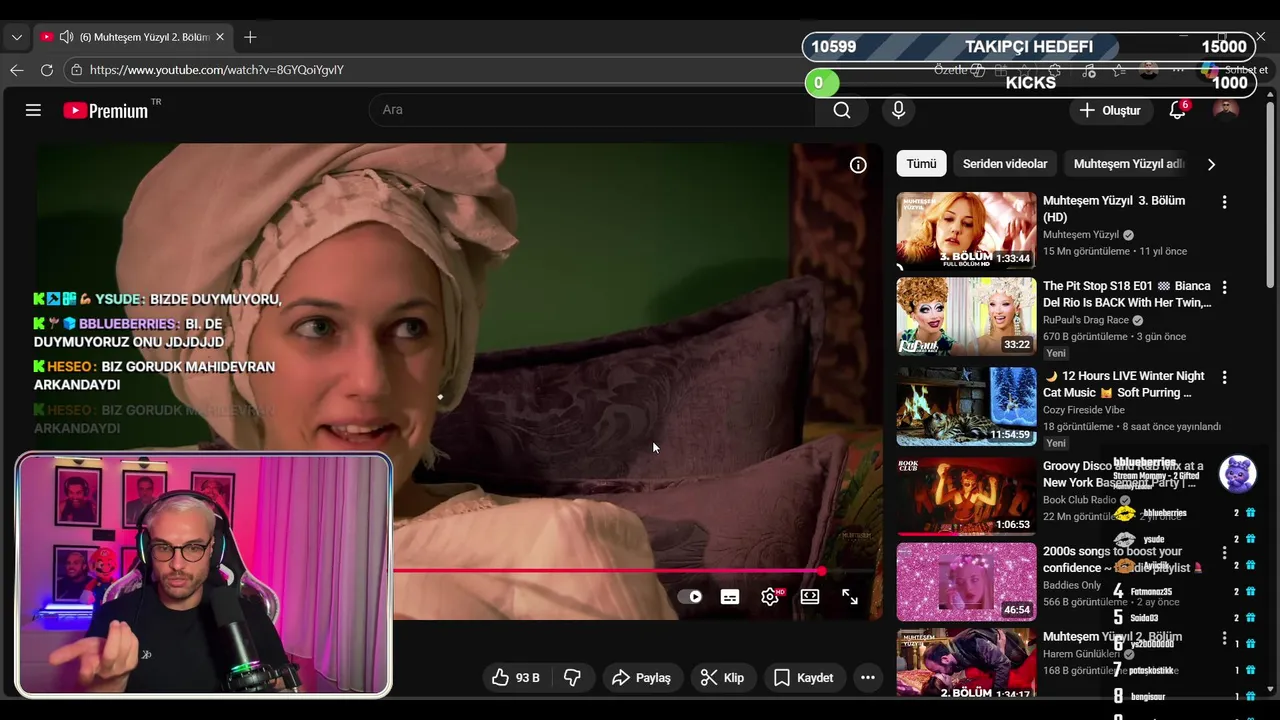Click 12 Hours LIVE Winter Night title
Image resolution: width=1280 pixels, height=720 pixels.
1124,384
